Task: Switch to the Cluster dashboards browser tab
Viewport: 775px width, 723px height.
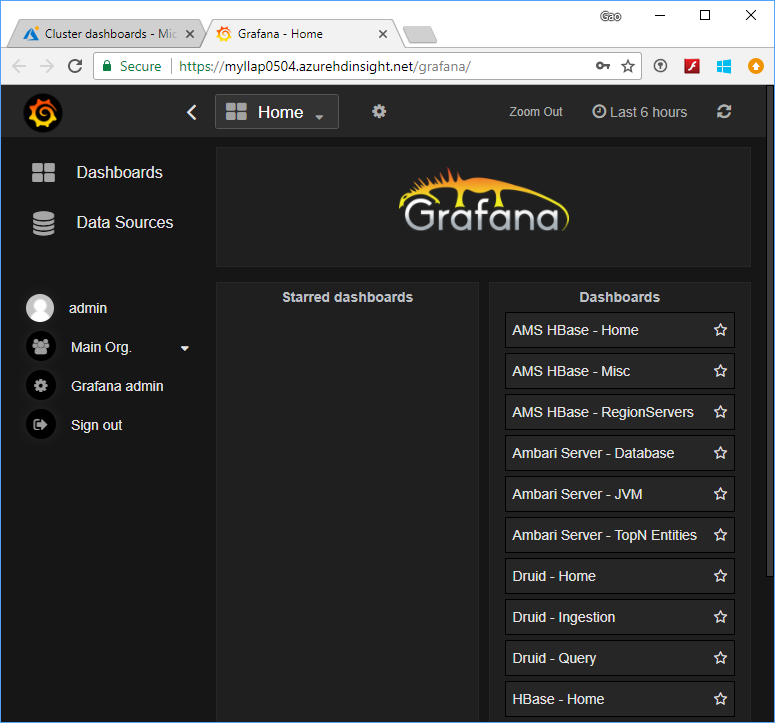Action: coord(106,34)
